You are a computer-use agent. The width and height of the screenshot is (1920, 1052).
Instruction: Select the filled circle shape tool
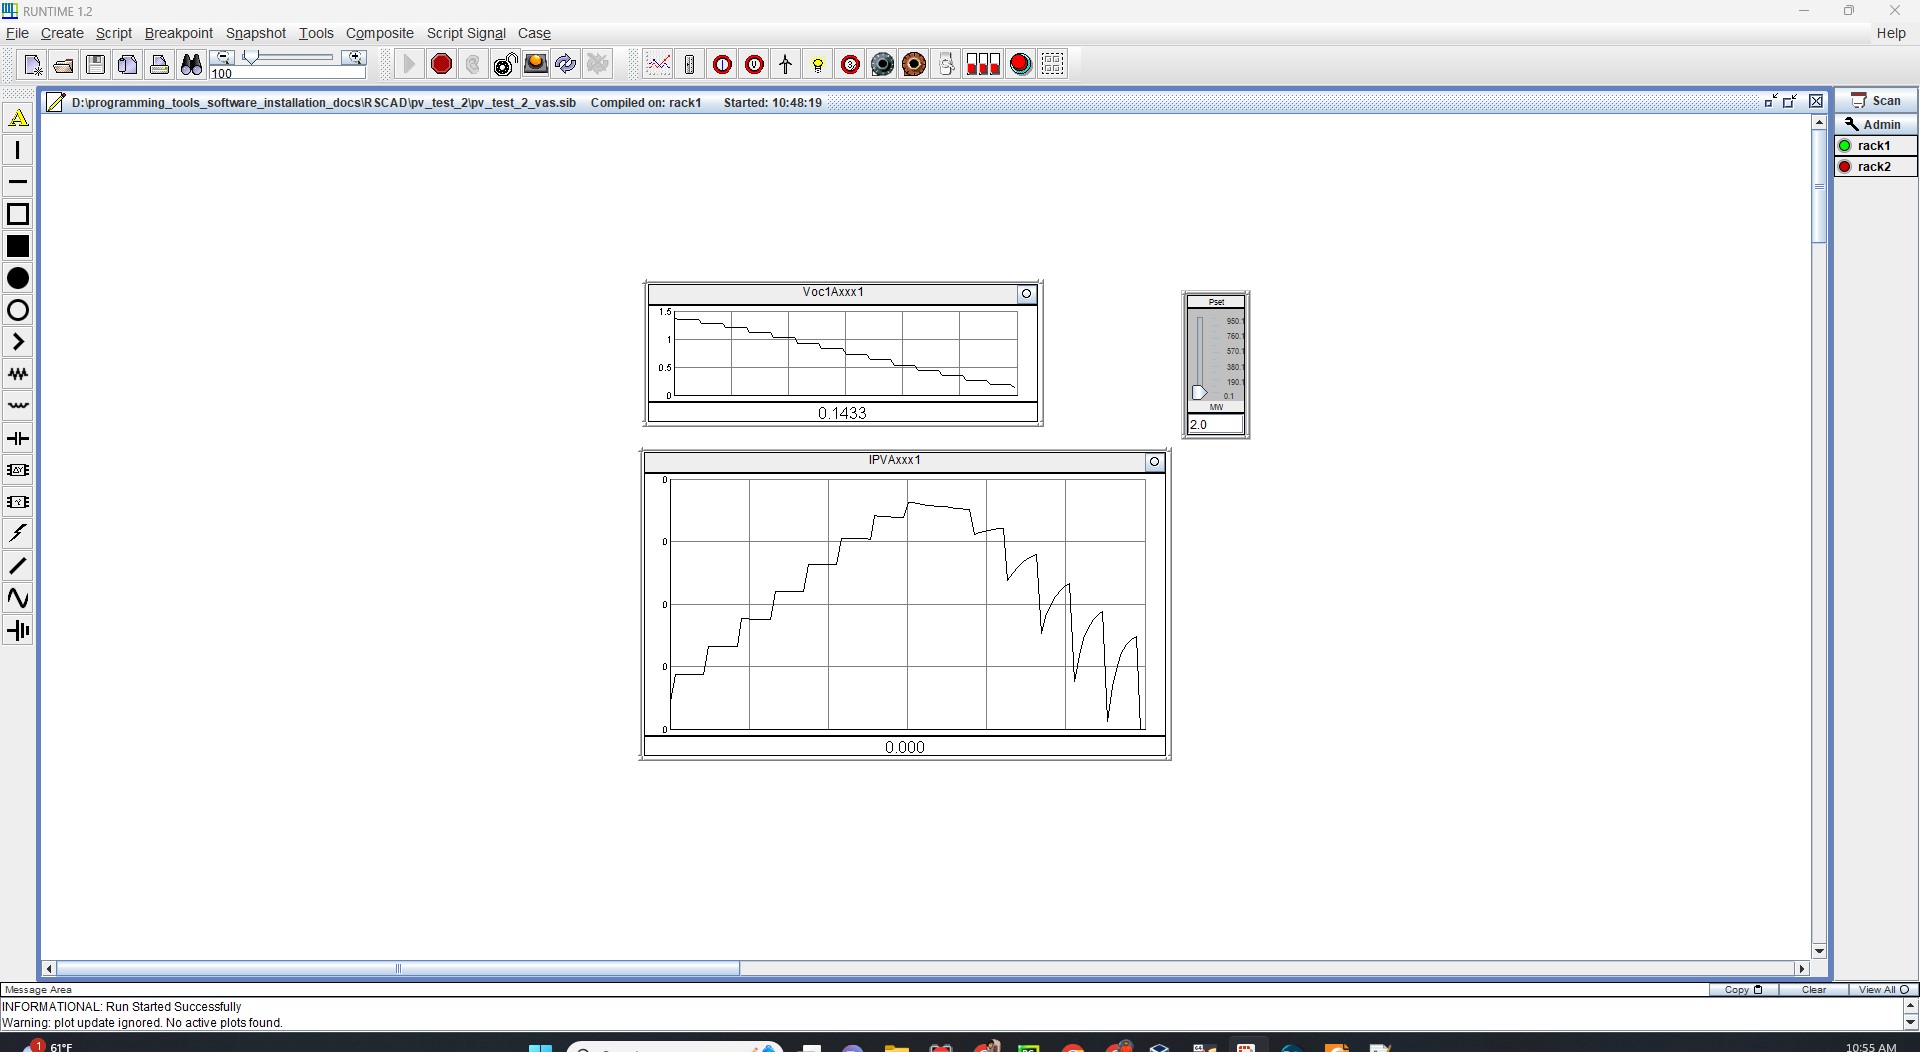[x=18, y=279]
